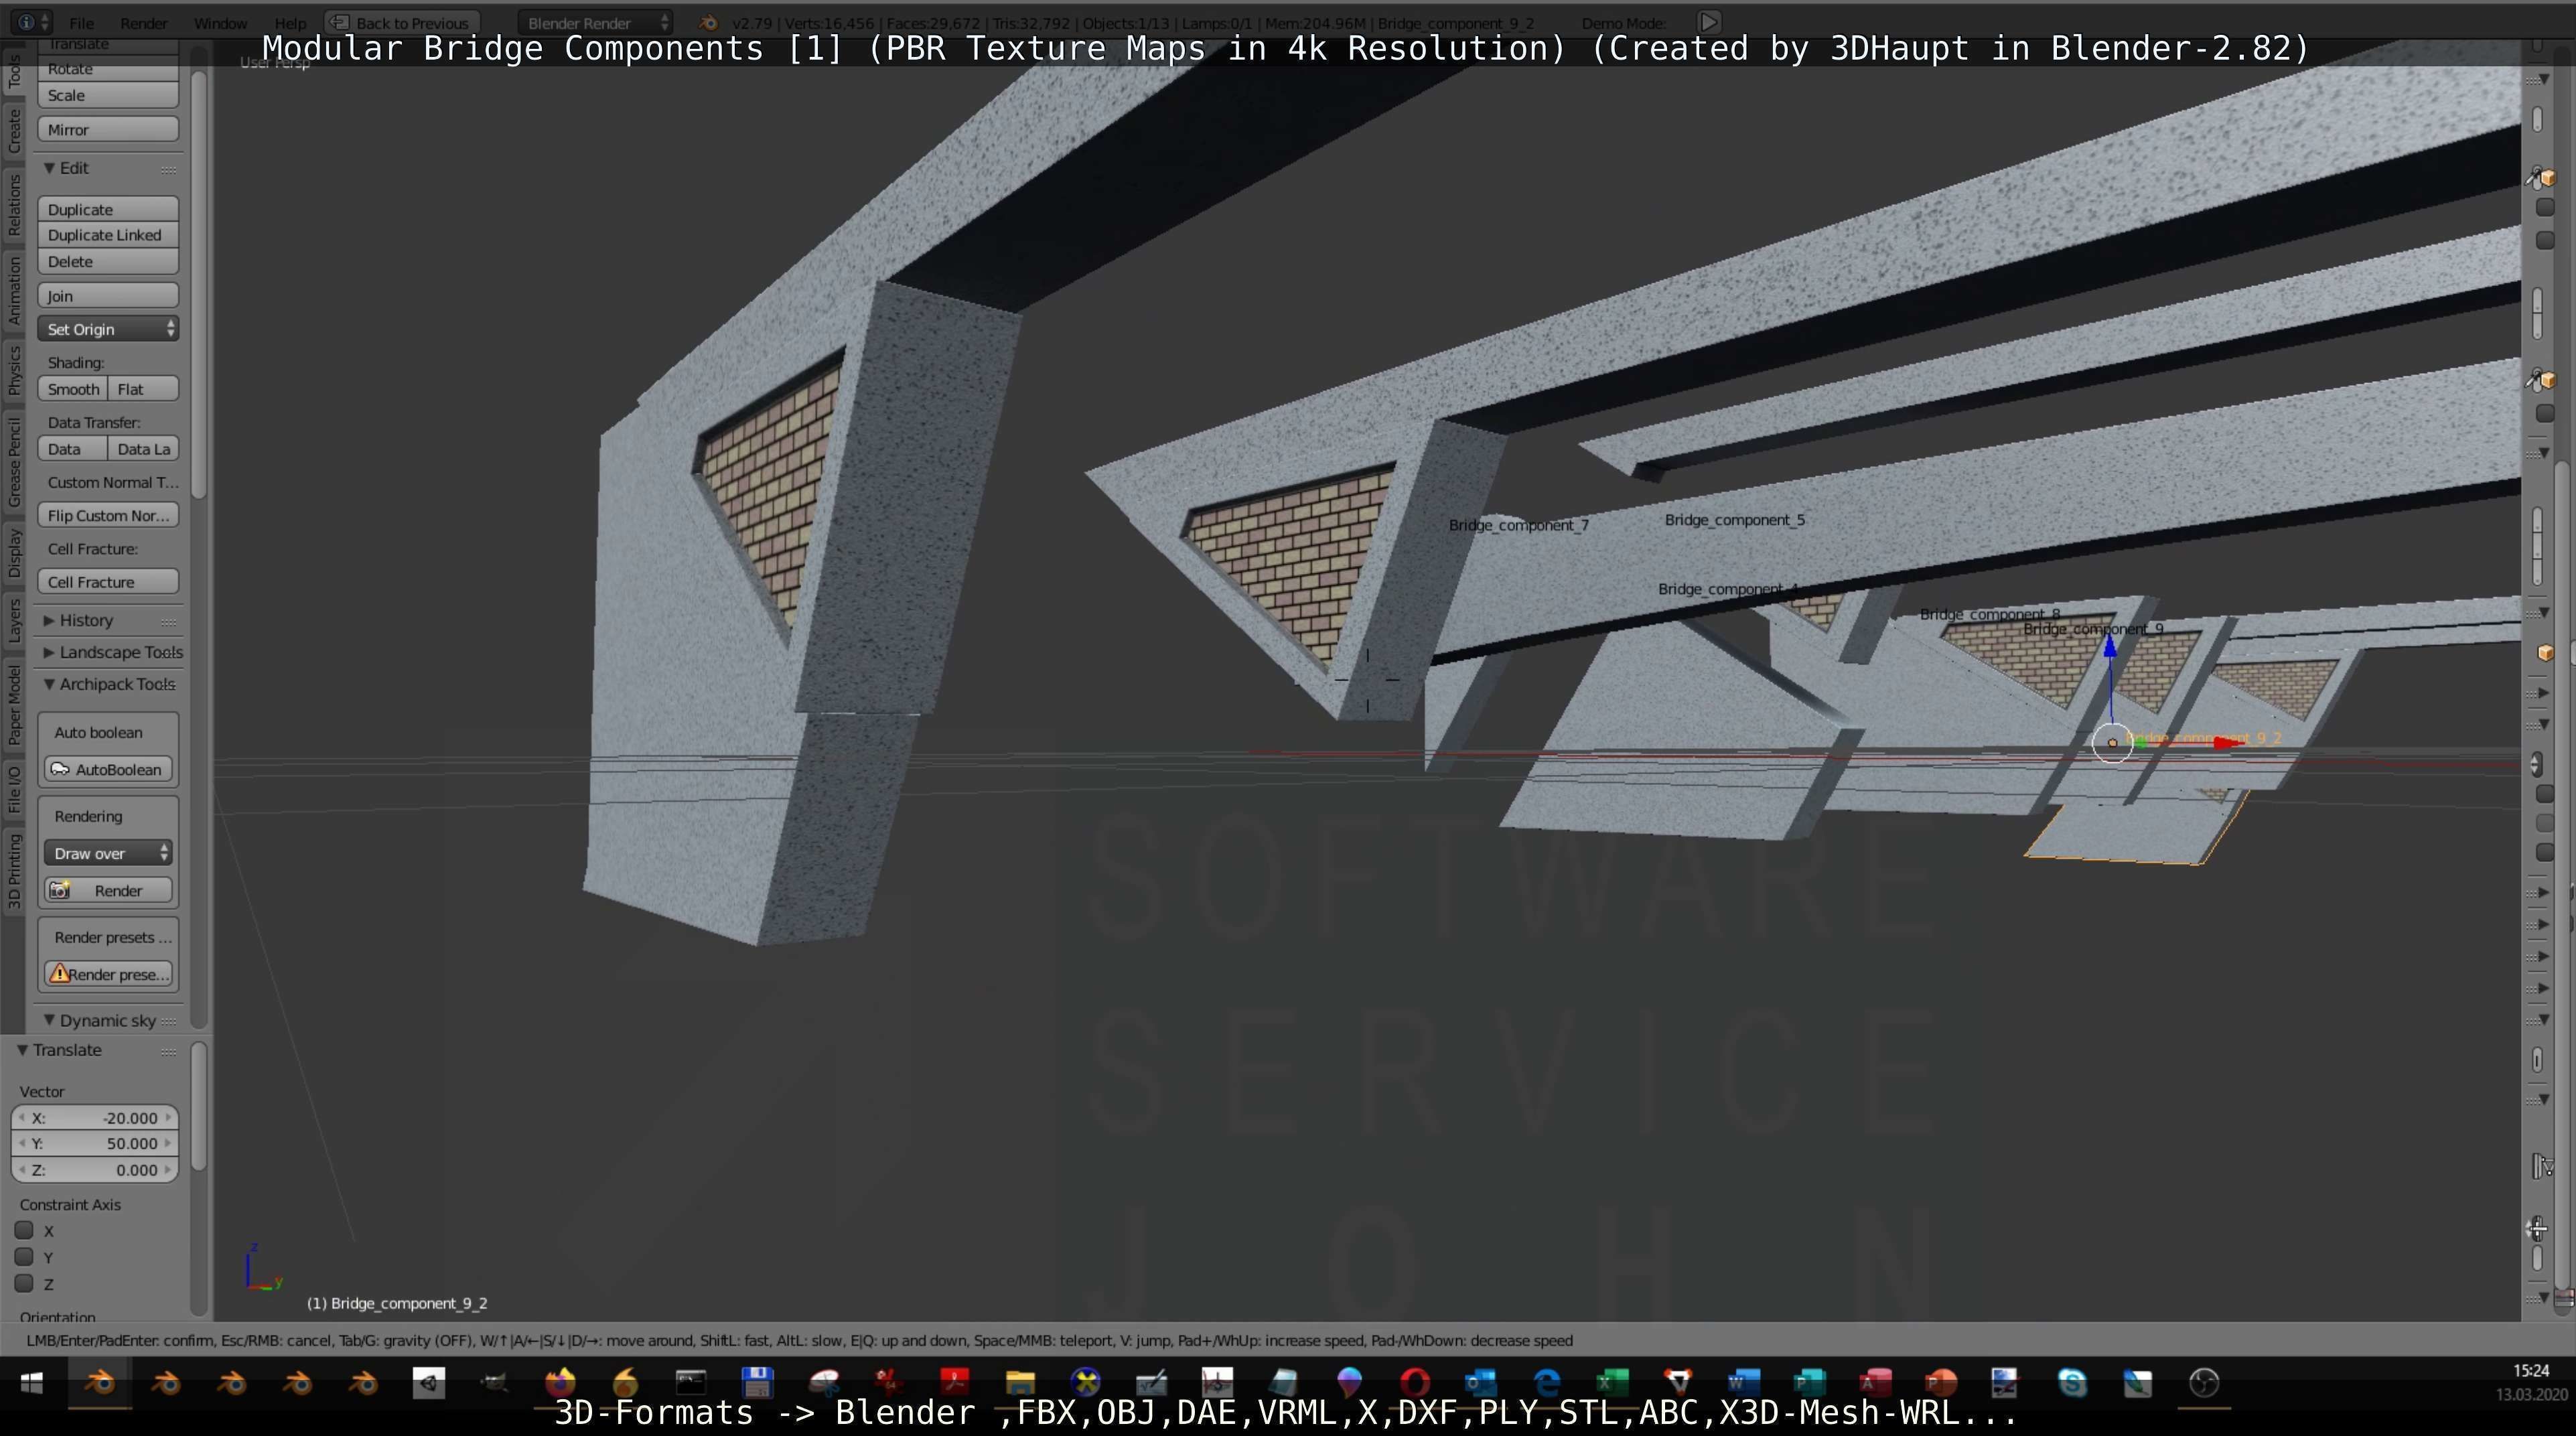
Task: Click the AutoBoolean tool icon button
Action: coord(108,769)
